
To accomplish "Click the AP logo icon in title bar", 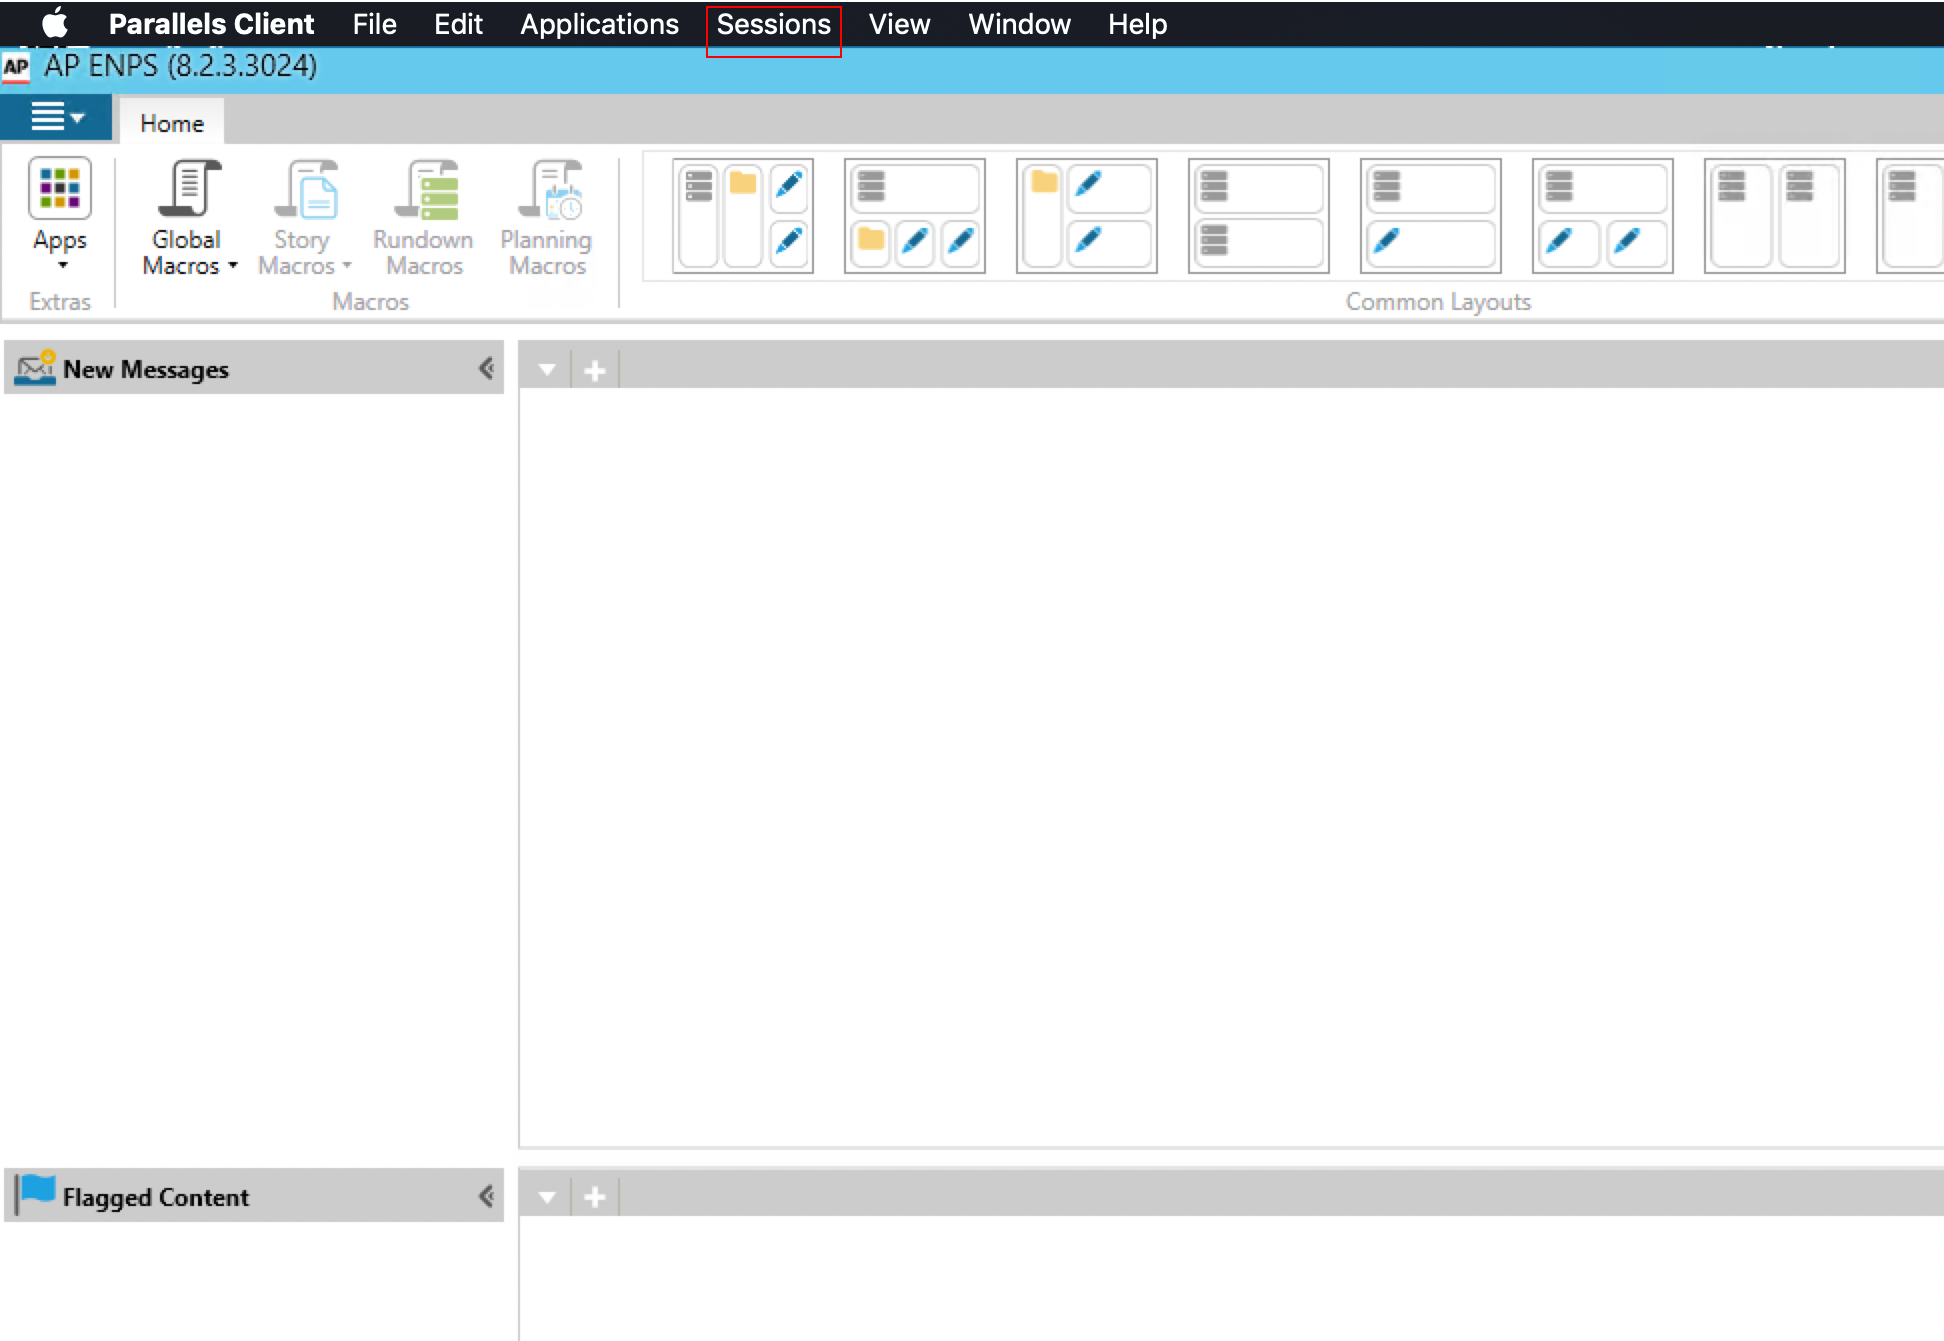I will 16,68.
